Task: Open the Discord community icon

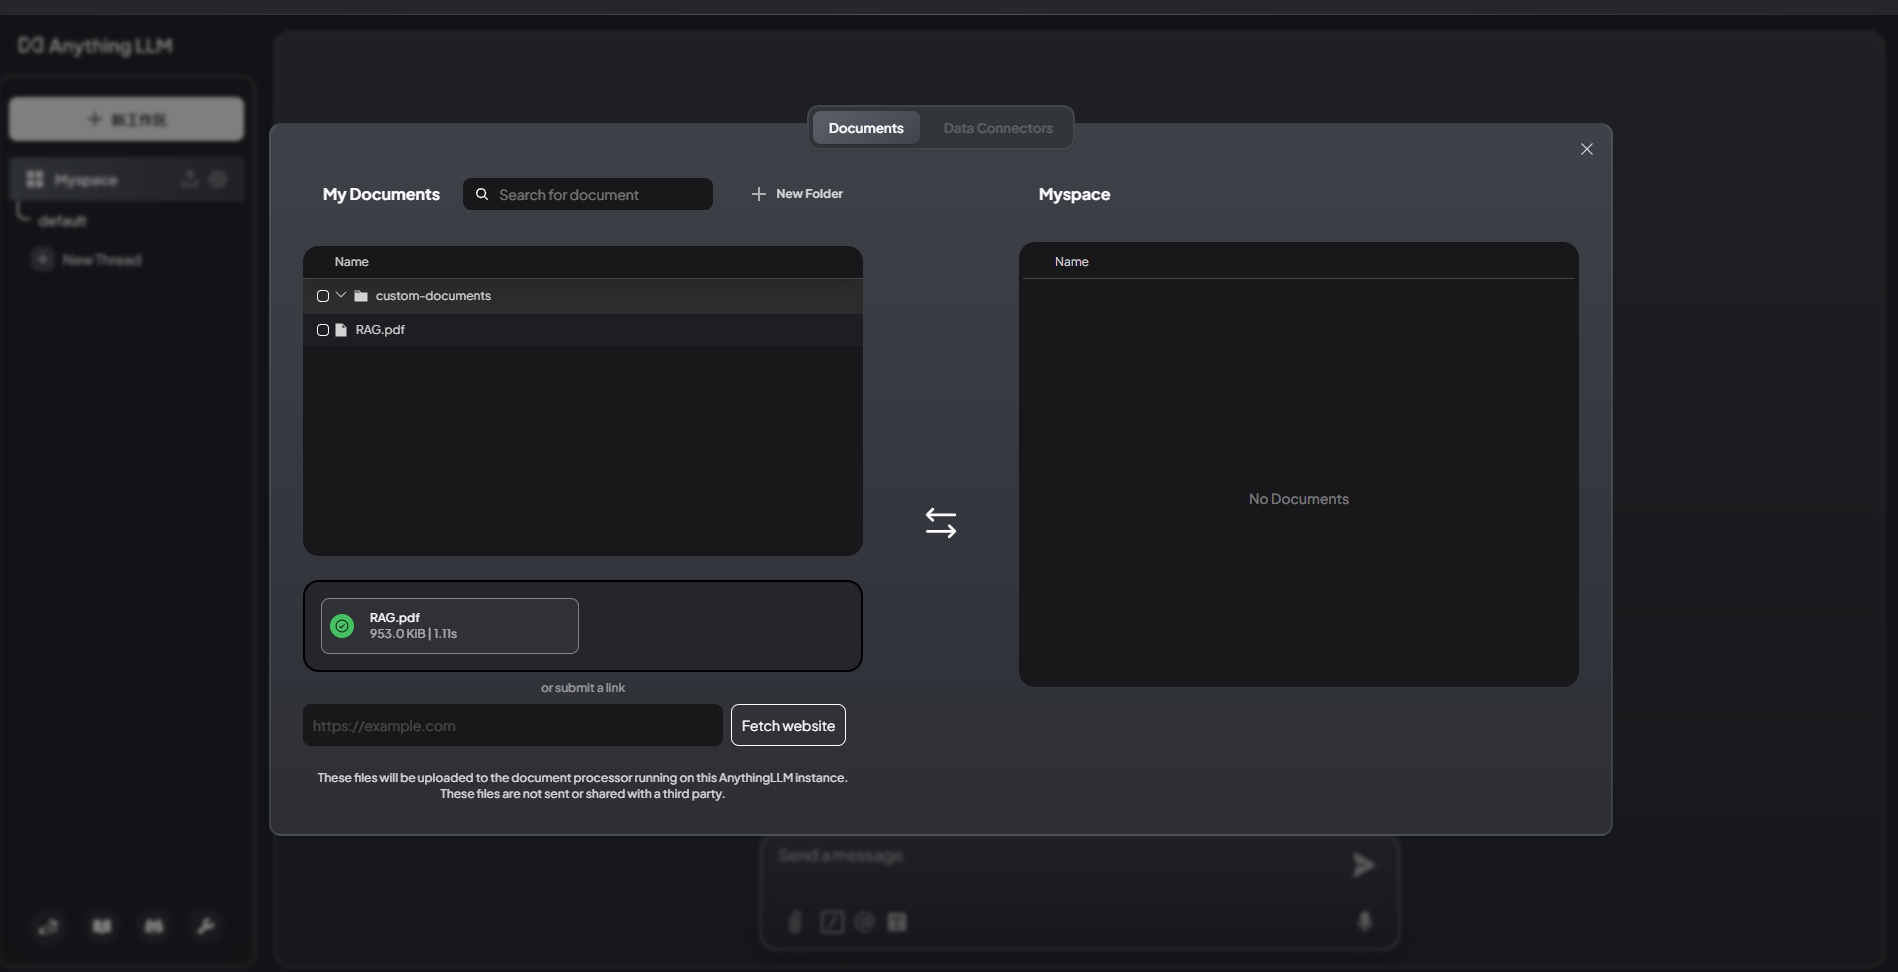Action: point(154,926)
